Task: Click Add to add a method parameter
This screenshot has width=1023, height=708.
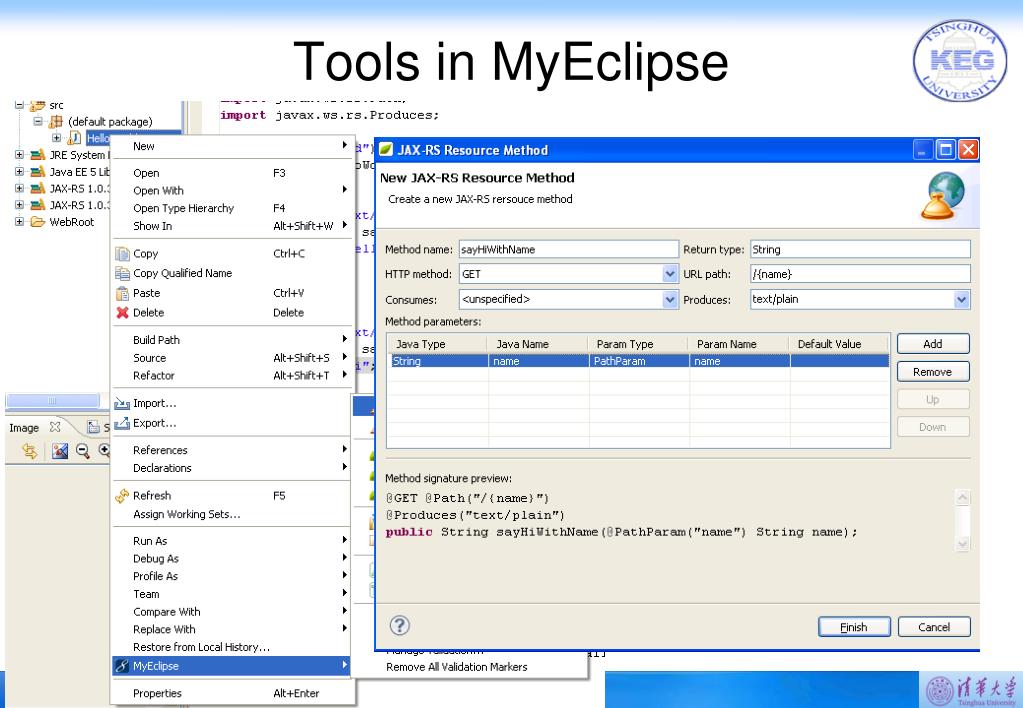Action: [932, 344]
